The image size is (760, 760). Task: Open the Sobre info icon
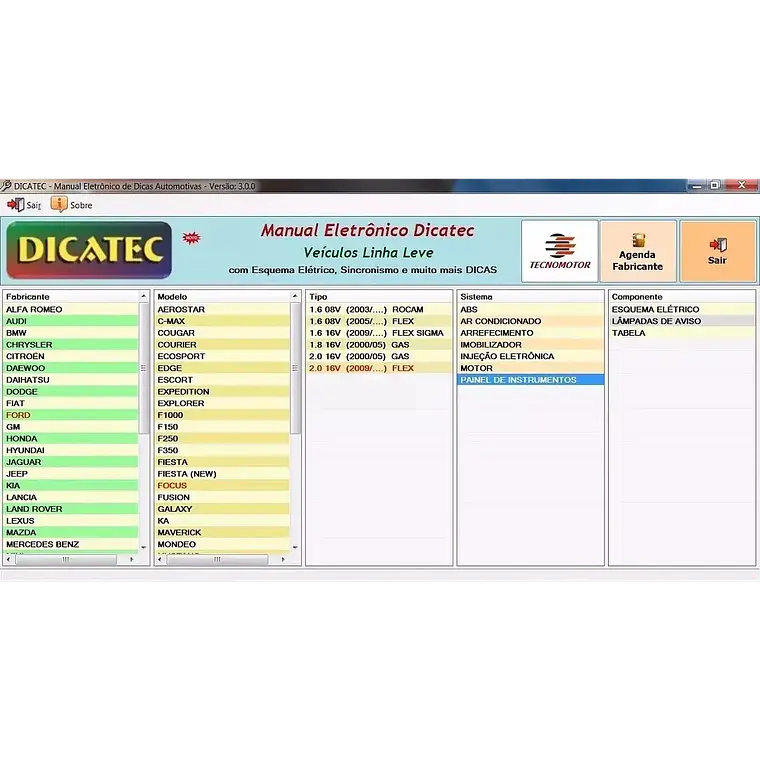tap(59, 205)
